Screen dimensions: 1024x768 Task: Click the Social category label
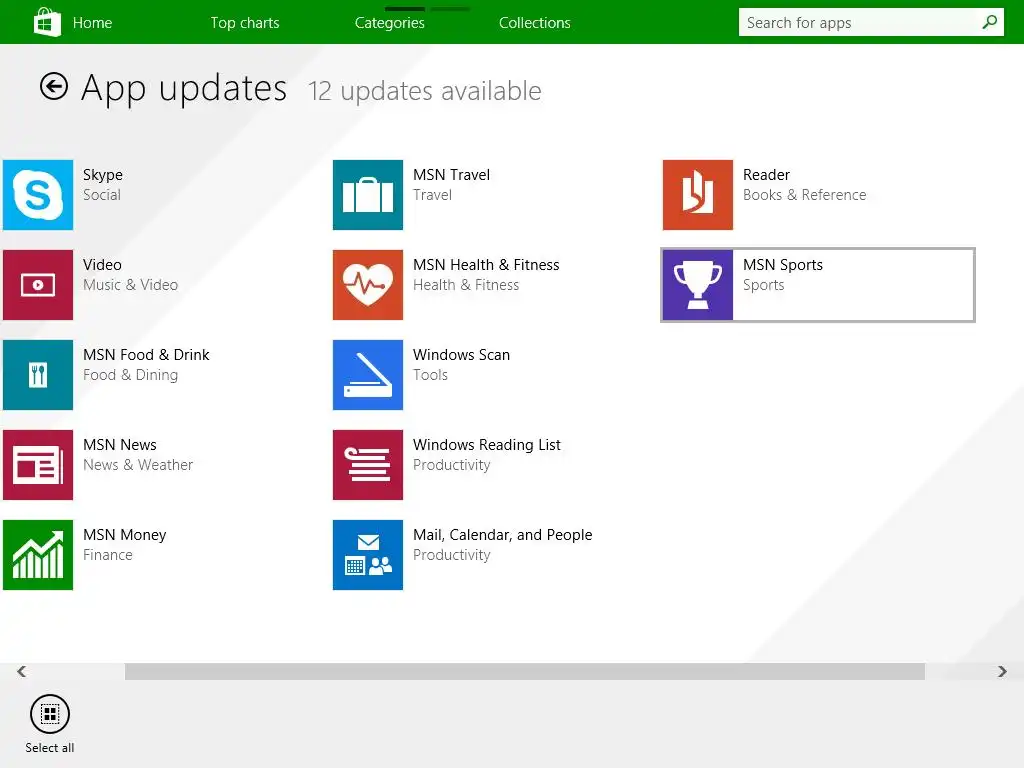click(x=102, y=195)
